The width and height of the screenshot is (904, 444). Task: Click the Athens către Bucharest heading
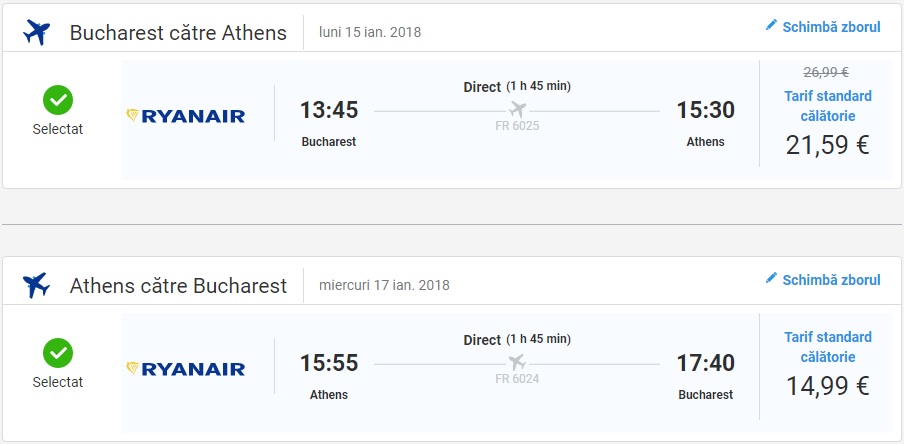tap(178, 285)
